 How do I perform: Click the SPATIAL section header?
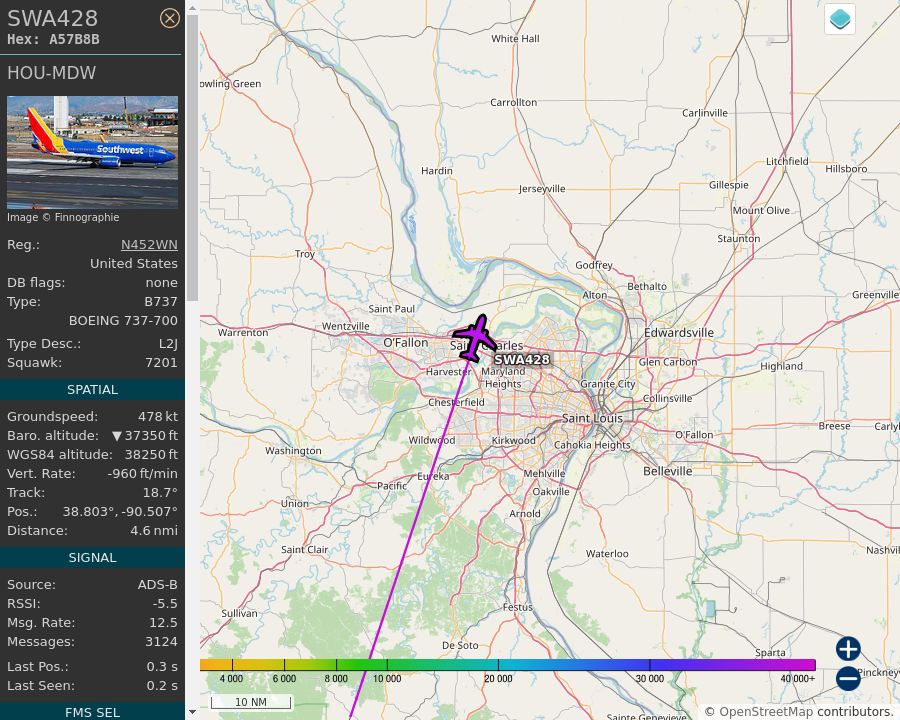point(92,389)
